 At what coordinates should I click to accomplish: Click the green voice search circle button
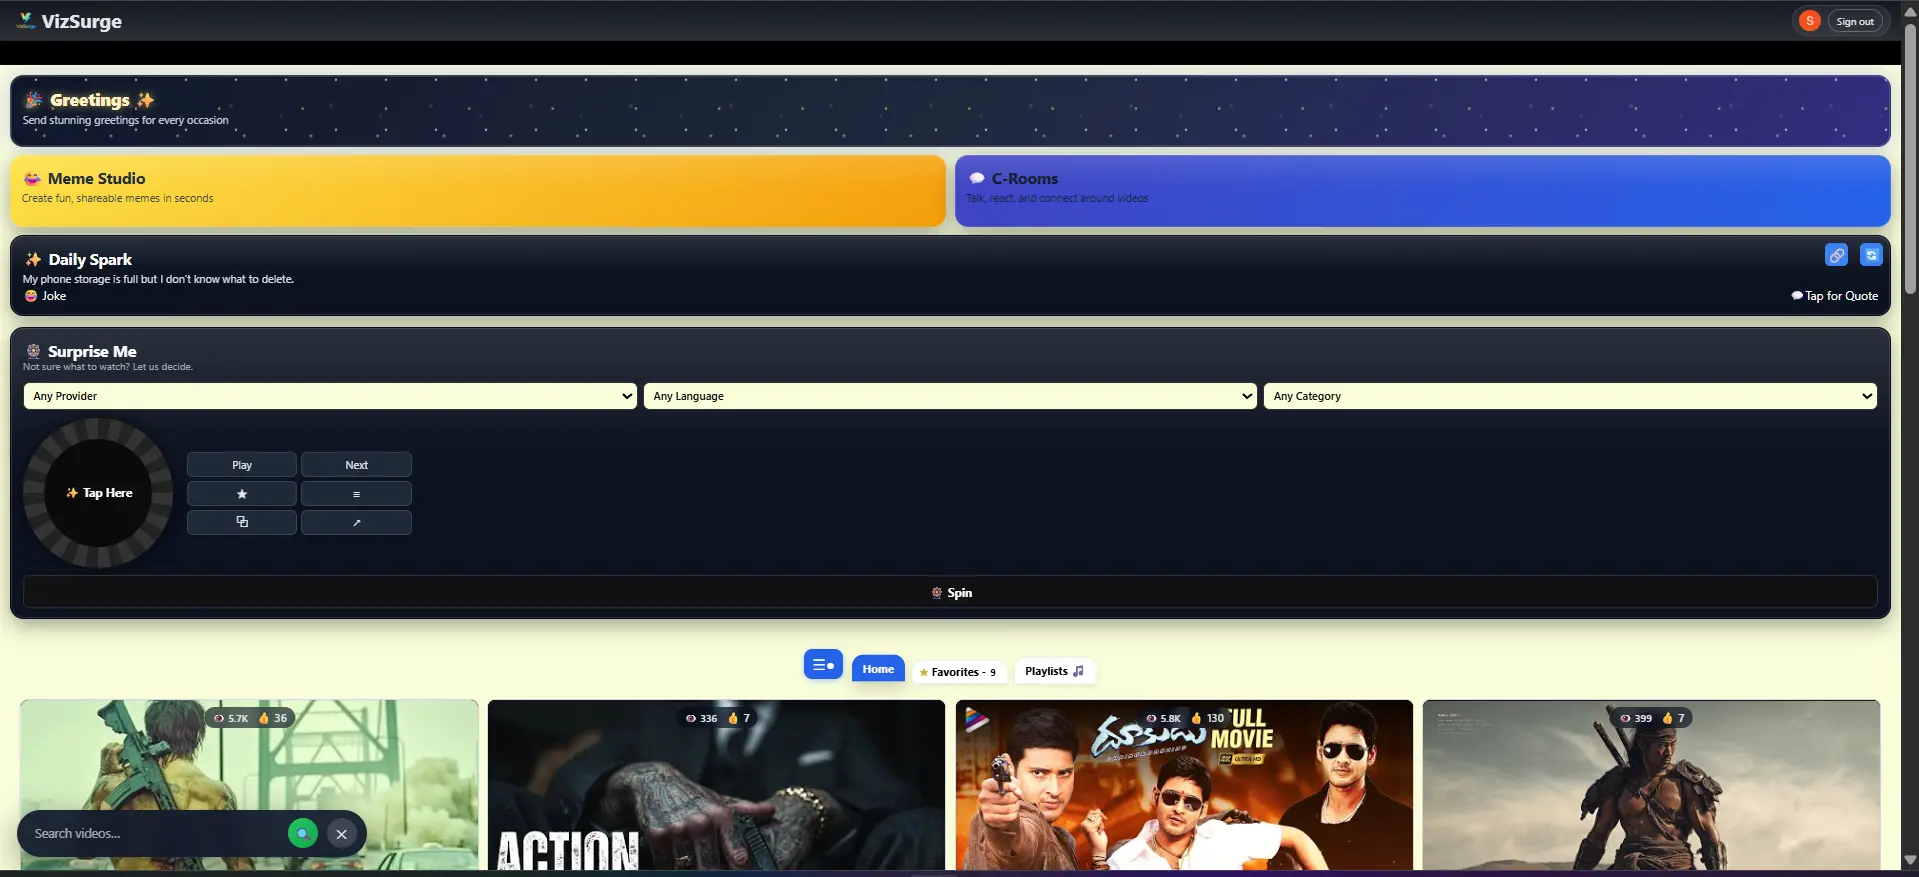[302, 833]
